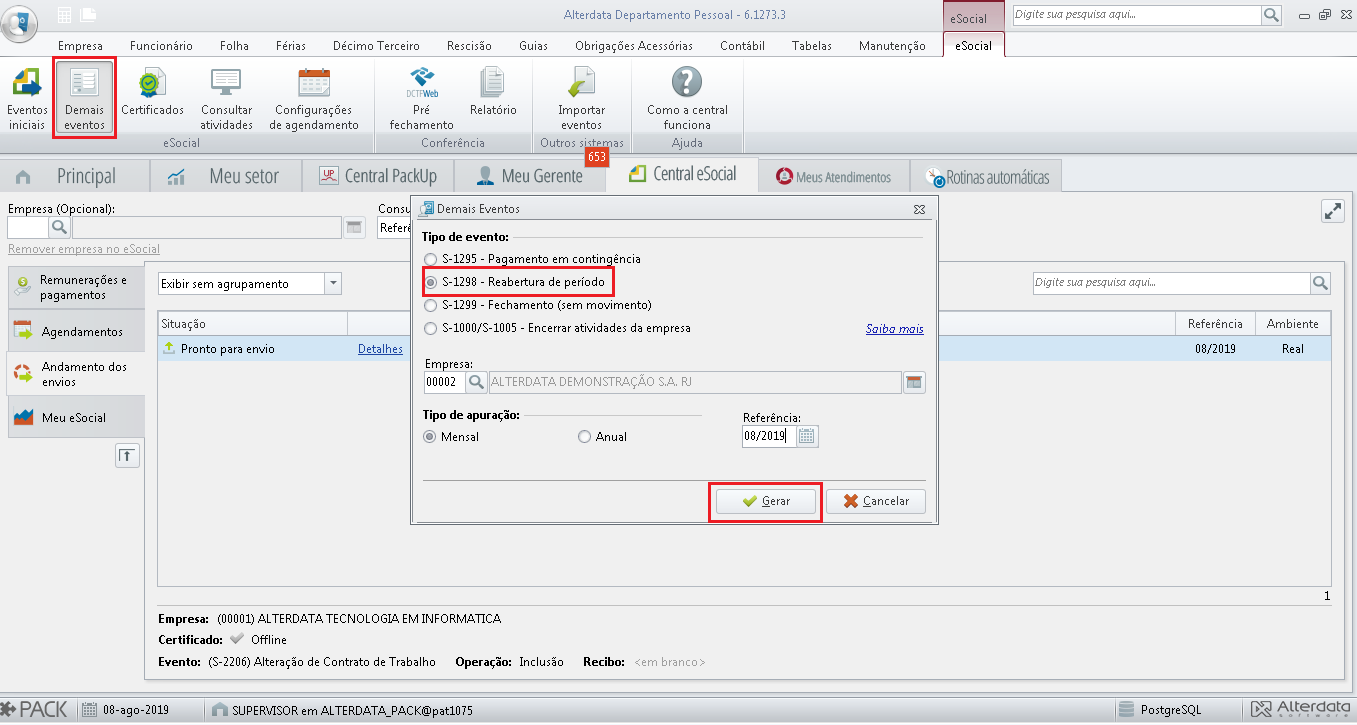Click the Alterdata application menu orb
This screenshot has width=1357, height=725.
click(x=20, y=23)
